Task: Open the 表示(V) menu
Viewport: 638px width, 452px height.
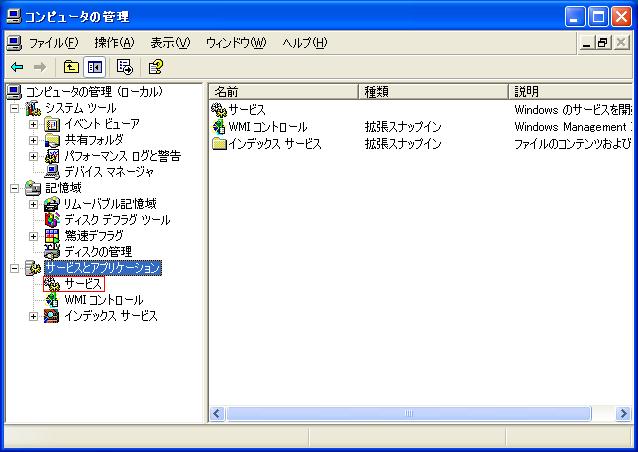Action: (x=170, y=43)
